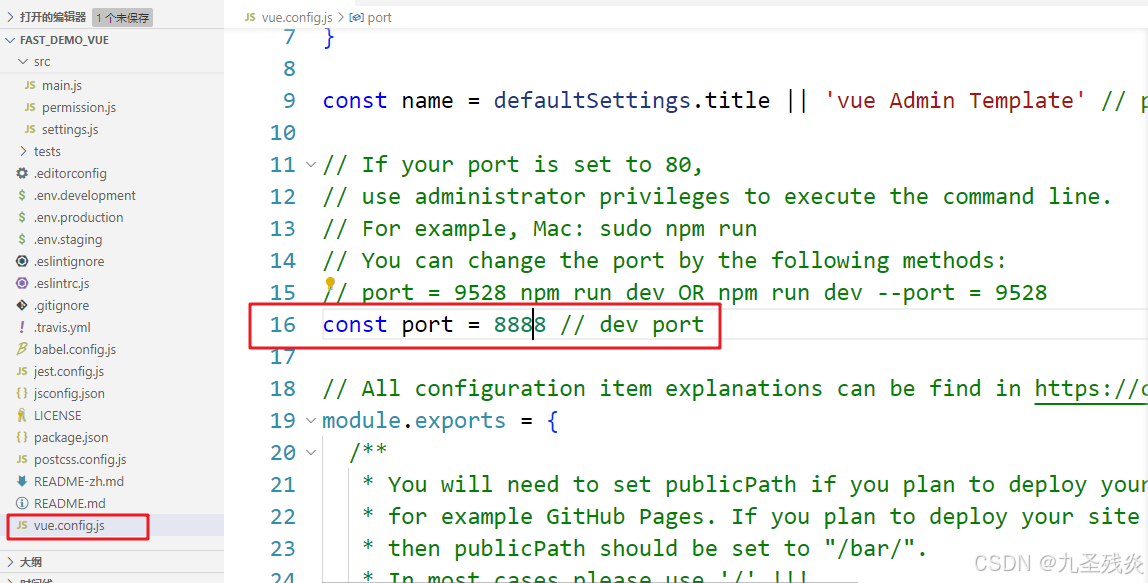Open the .eslintrc.js file
The height and width of the screenshot is (583, 1148).
[x=62, y=283]
